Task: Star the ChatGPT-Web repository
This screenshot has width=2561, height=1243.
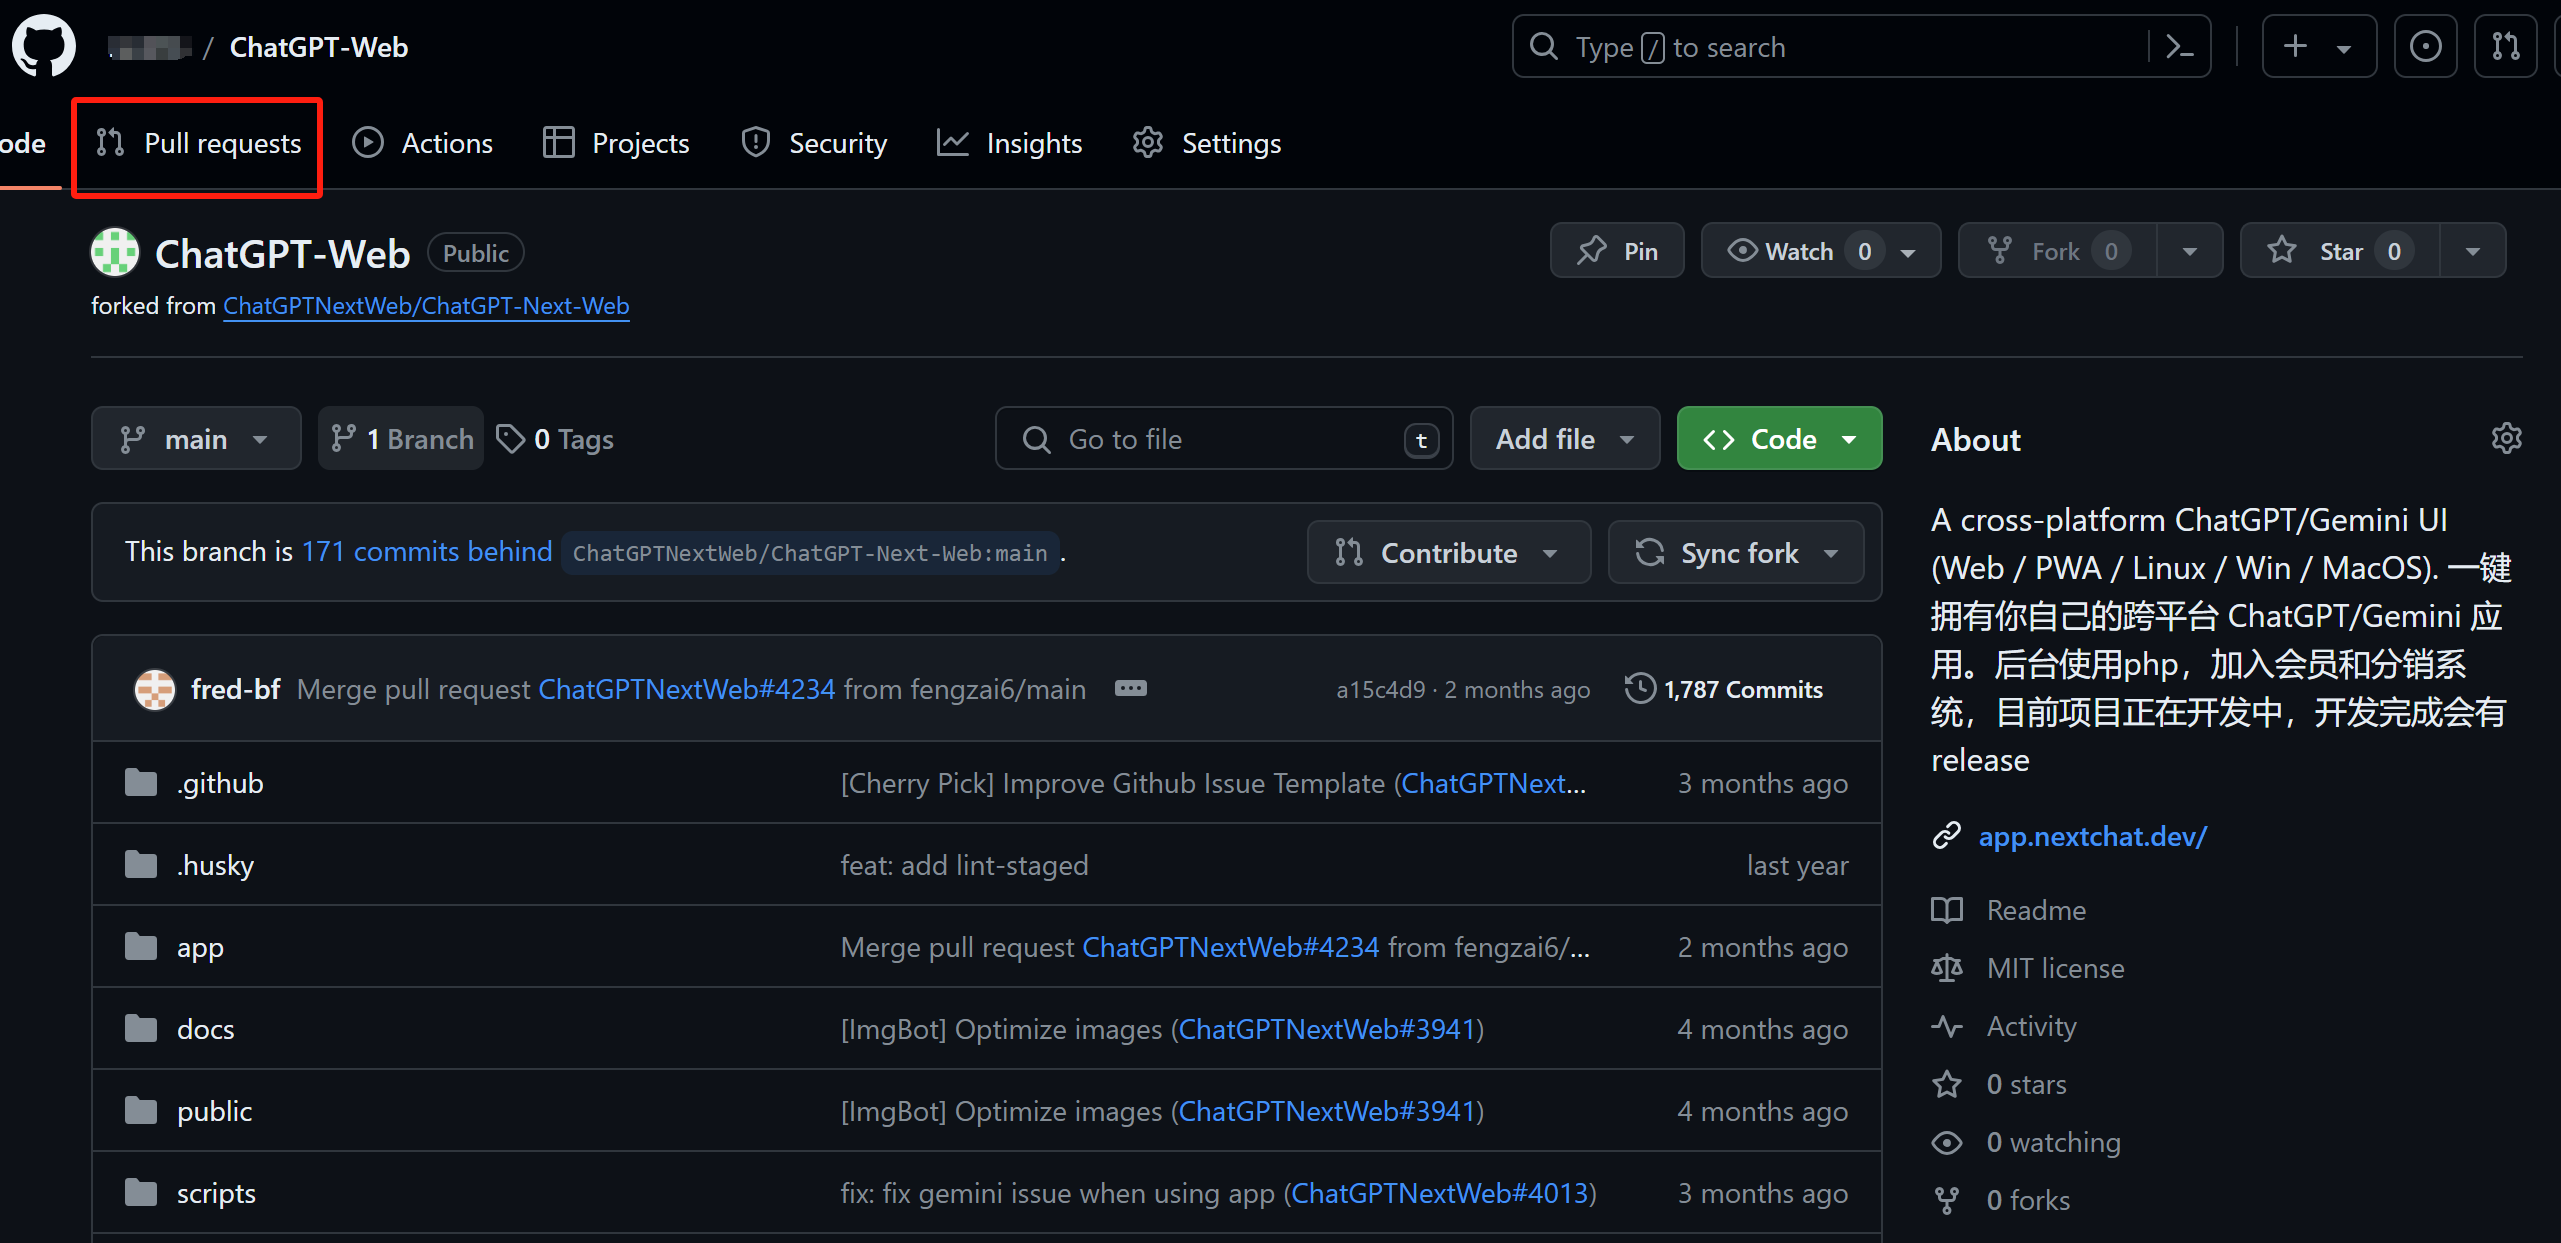Action: (2340, 250)
